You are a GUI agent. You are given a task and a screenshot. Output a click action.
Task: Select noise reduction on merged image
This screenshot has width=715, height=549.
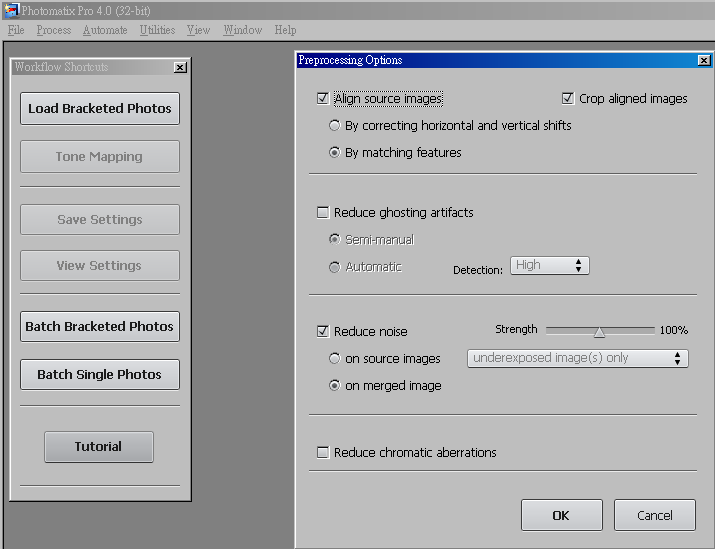tap(335, 385)
